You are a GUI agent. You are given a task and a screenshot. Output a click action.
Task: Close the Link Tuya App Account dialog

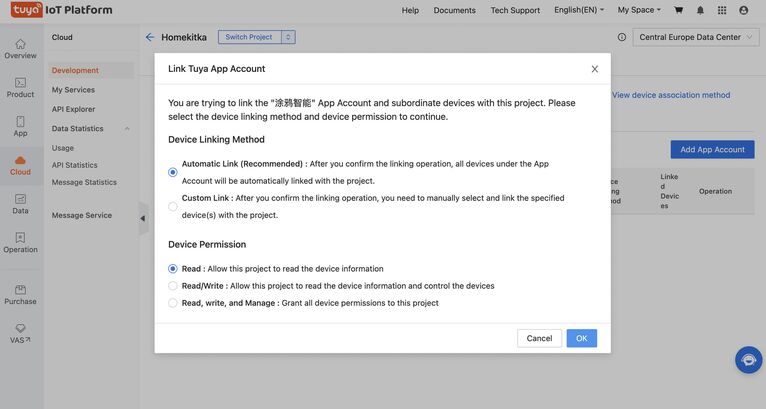(595, 69)
